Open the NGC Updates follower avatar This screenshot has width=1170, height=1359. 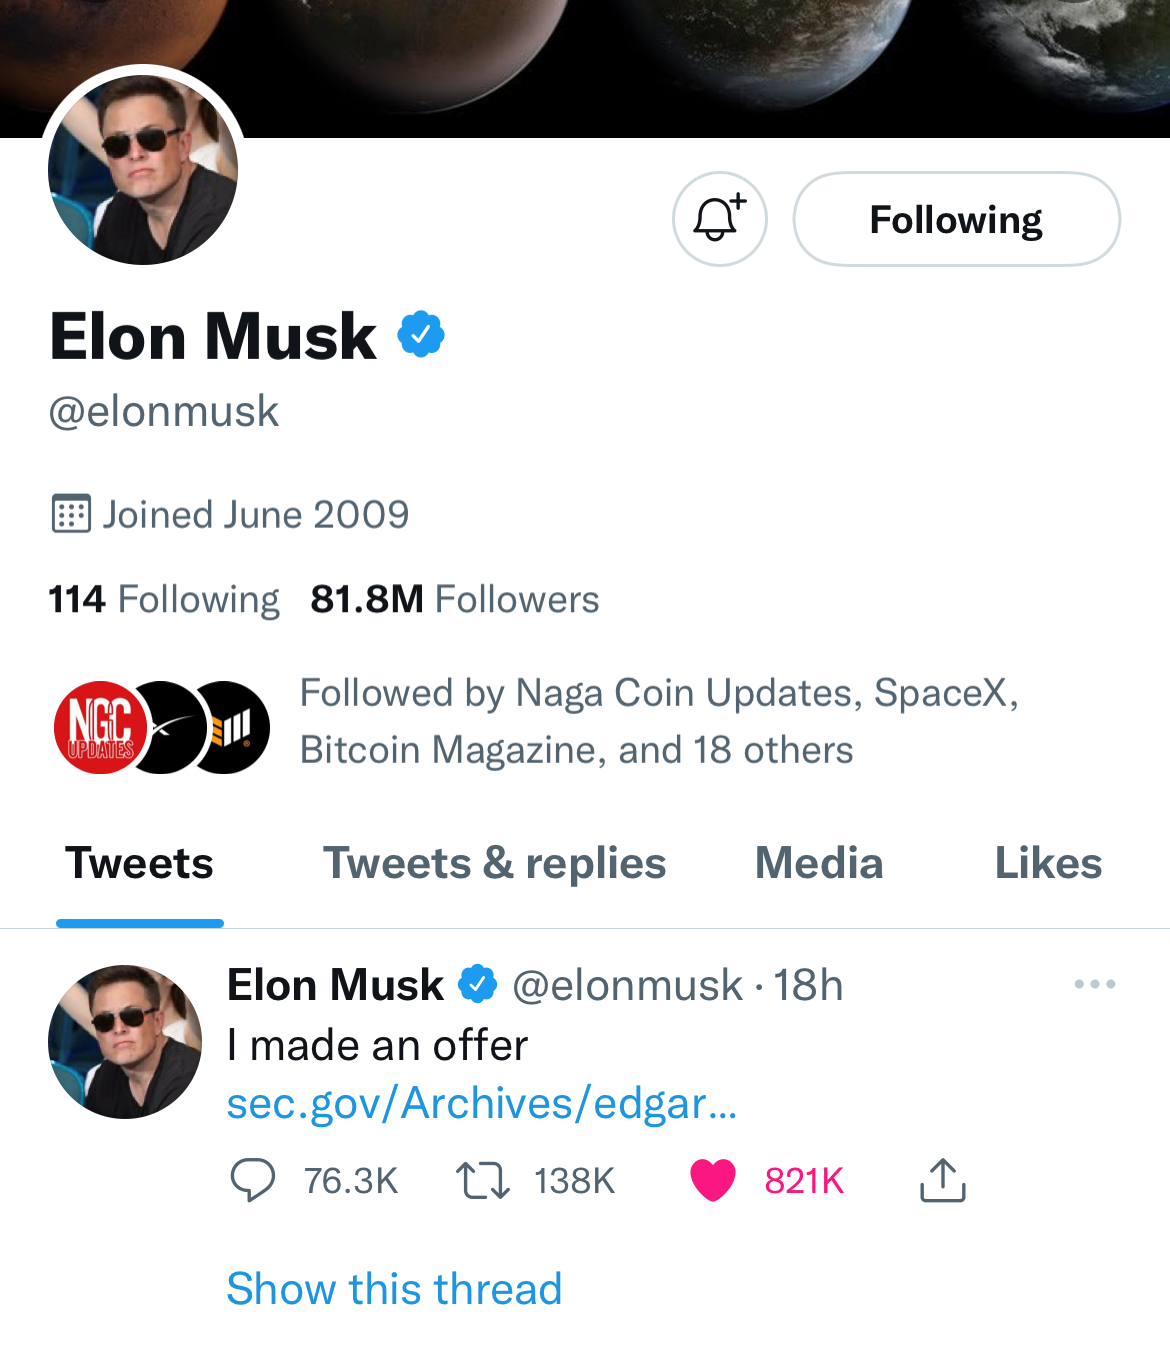[100, 727]
